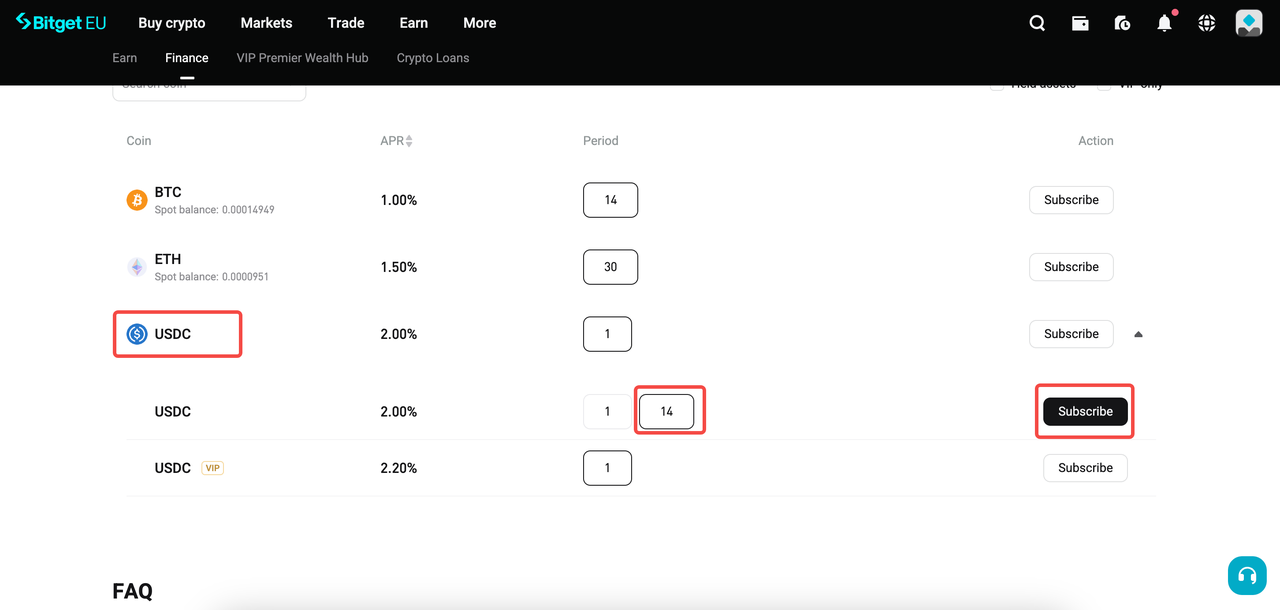Click the Action column header

1096,141
